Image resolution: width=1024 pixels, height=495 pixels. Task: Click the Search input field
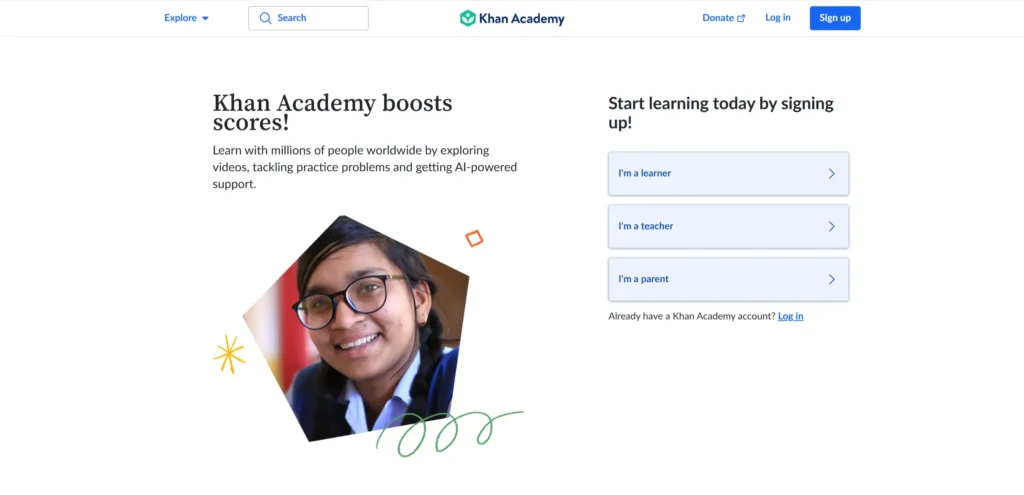point(308,18)
